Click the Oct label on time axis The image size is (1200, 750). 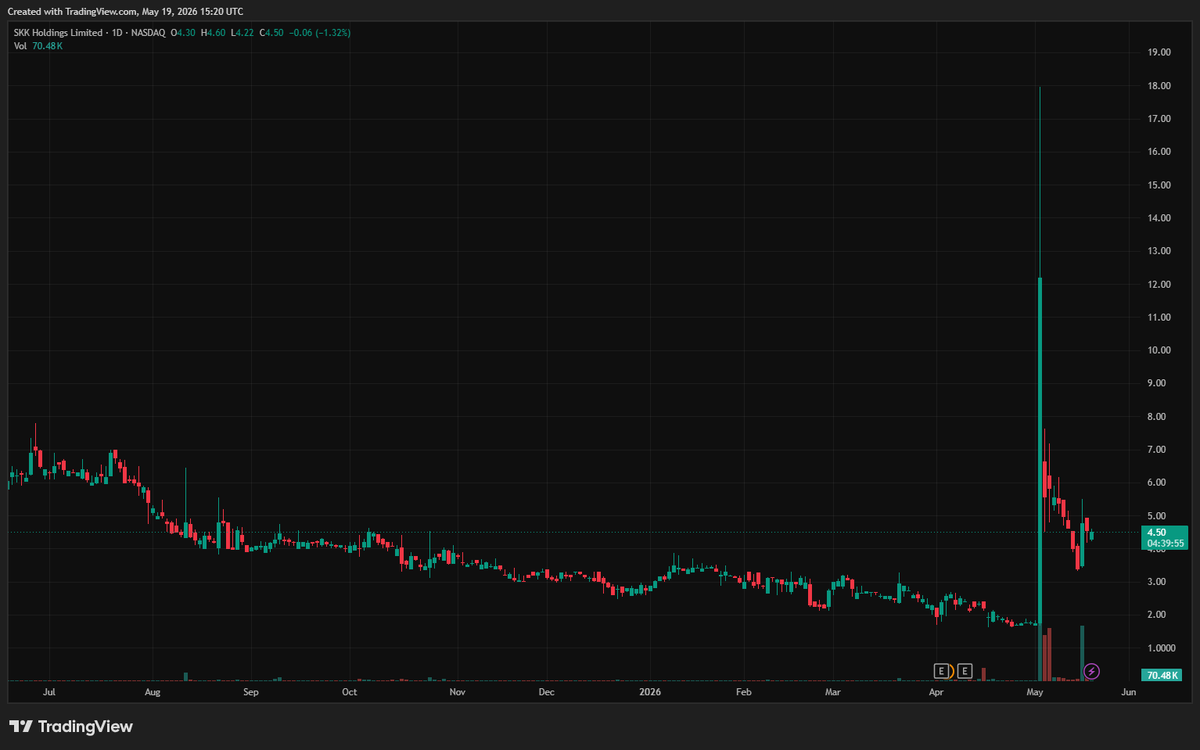click(x=349, y=691)
